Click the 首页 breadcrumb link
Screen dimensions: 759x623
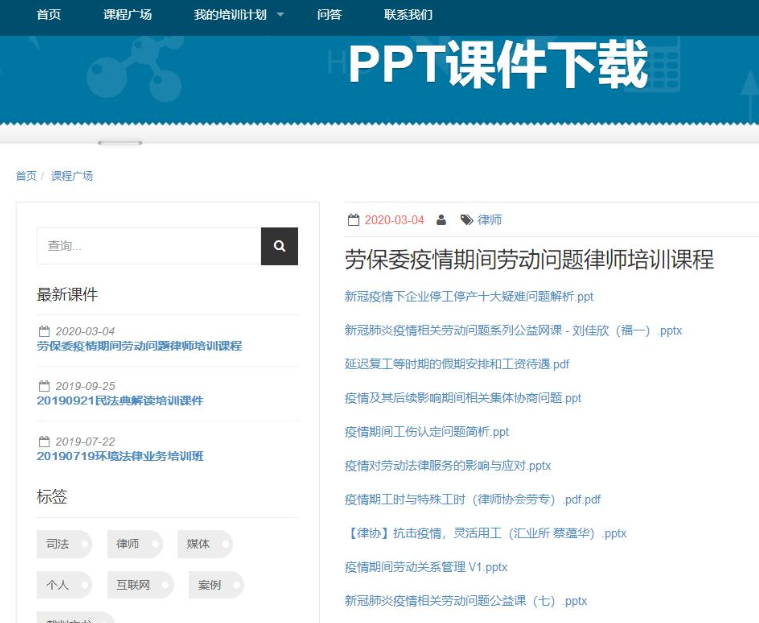click(x=26, y=176)
